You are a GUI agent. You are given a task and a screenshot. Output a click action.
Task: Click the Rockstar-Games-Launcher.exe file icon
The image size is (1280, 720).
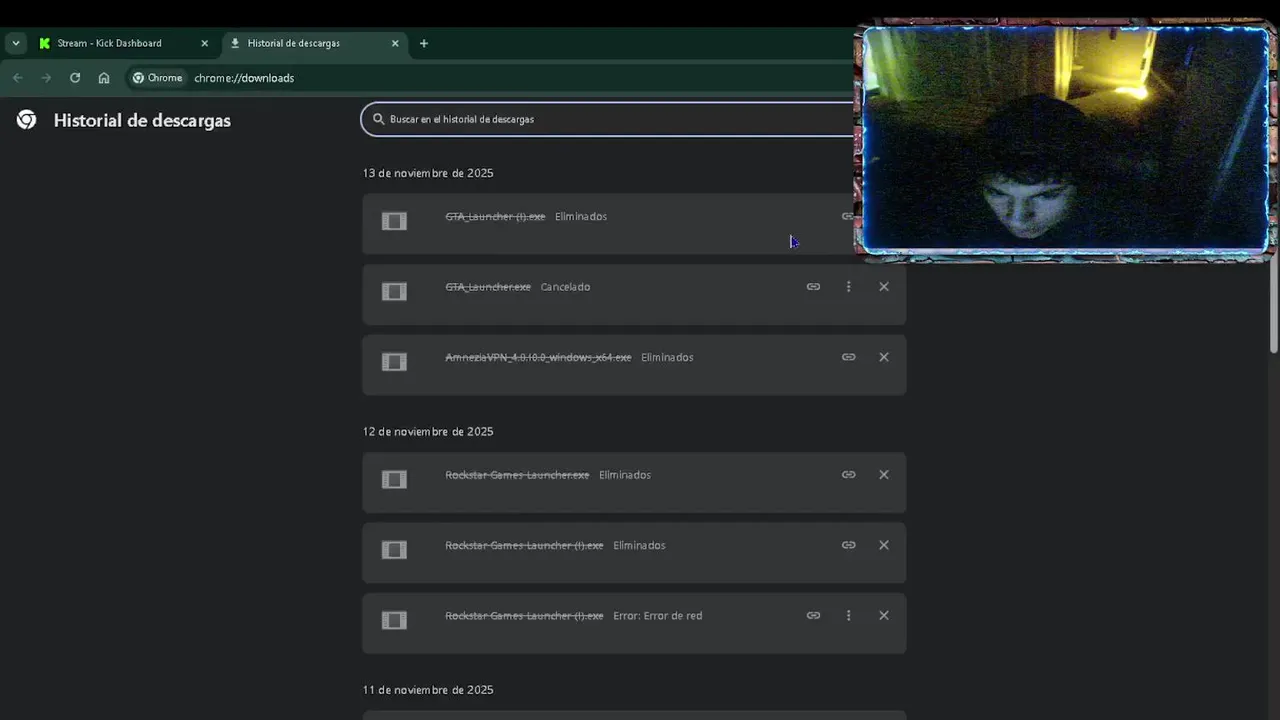point(394,480)
